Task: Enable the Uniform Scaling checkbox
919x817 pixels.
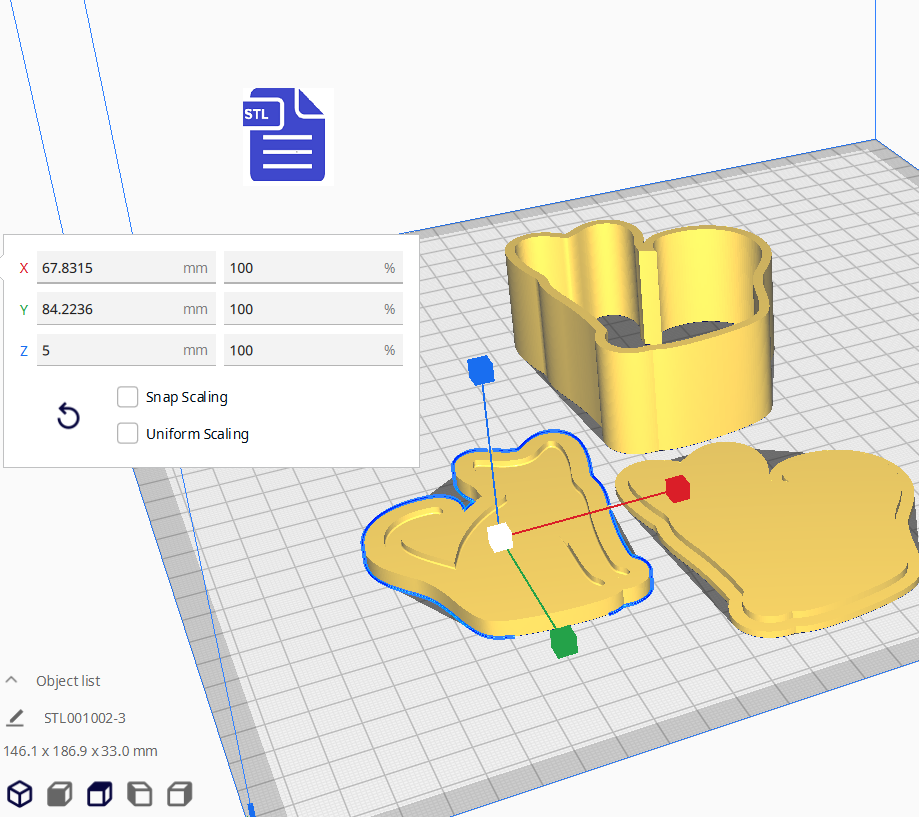Action: coord(128,433)
